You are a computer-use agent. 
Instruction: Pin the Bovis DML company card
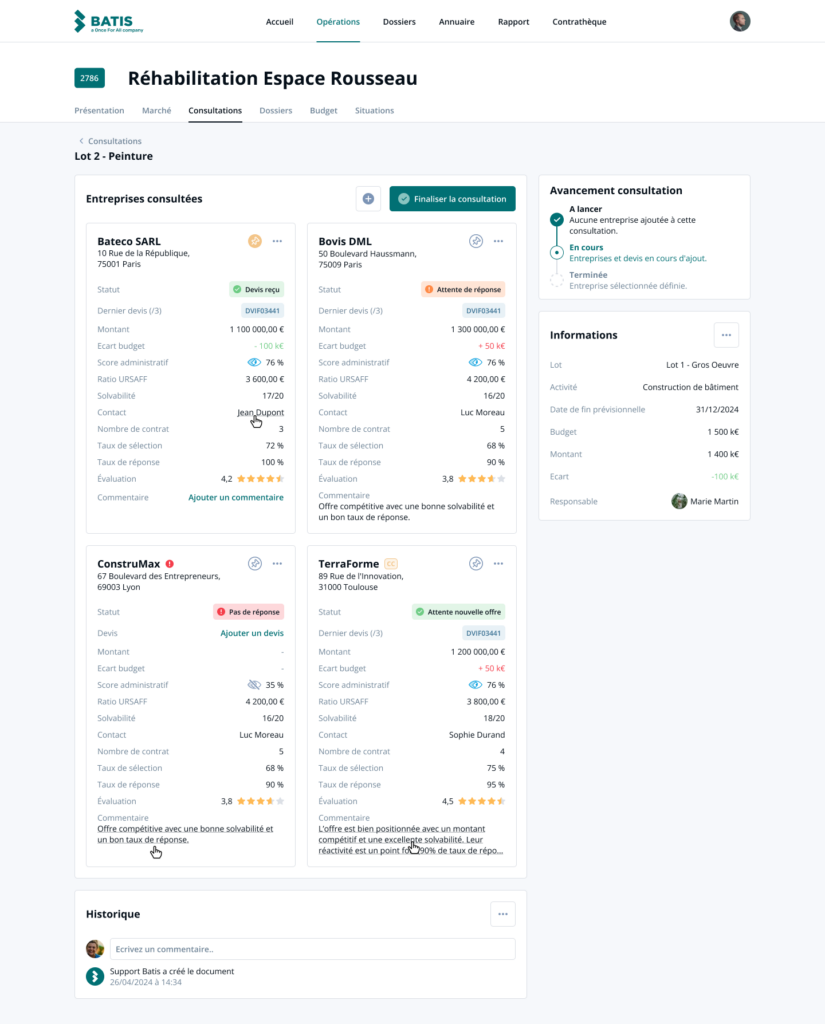(476, 241)
